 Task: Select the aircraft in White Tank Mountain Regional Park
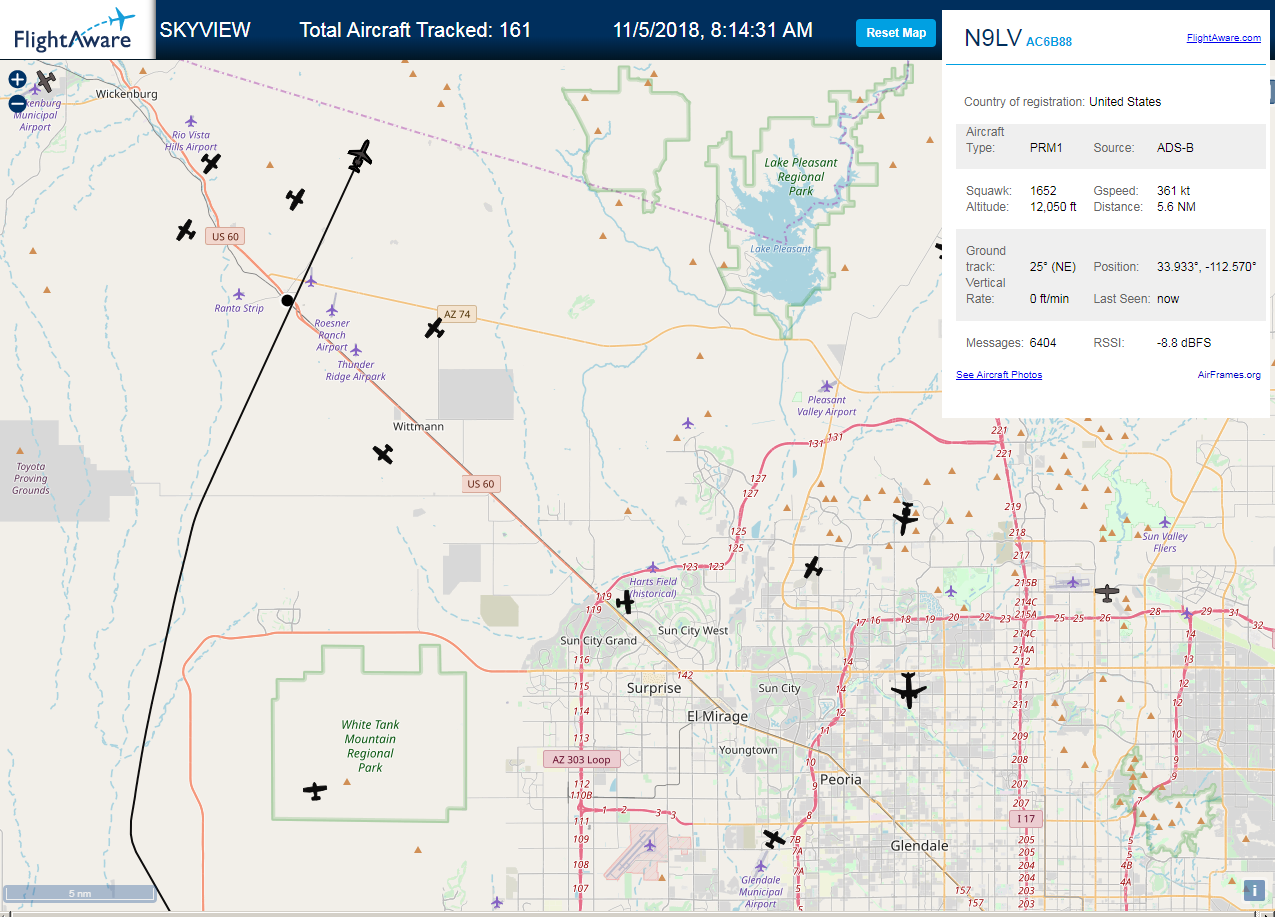(315, 791)
